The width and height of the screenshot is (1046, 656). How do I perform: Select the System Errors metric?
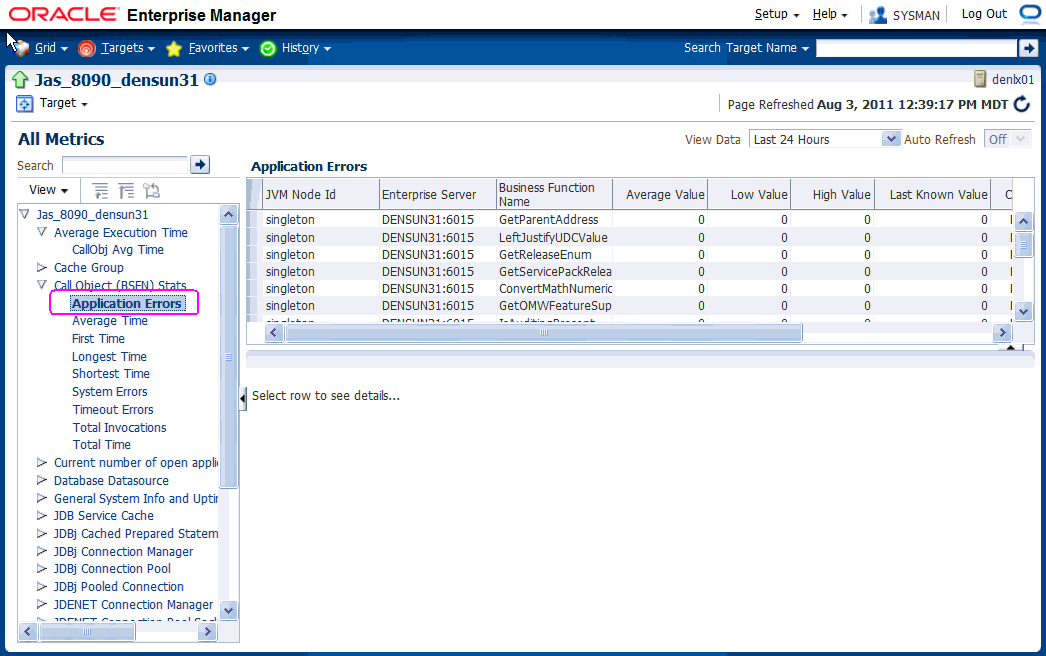[109, 392]
